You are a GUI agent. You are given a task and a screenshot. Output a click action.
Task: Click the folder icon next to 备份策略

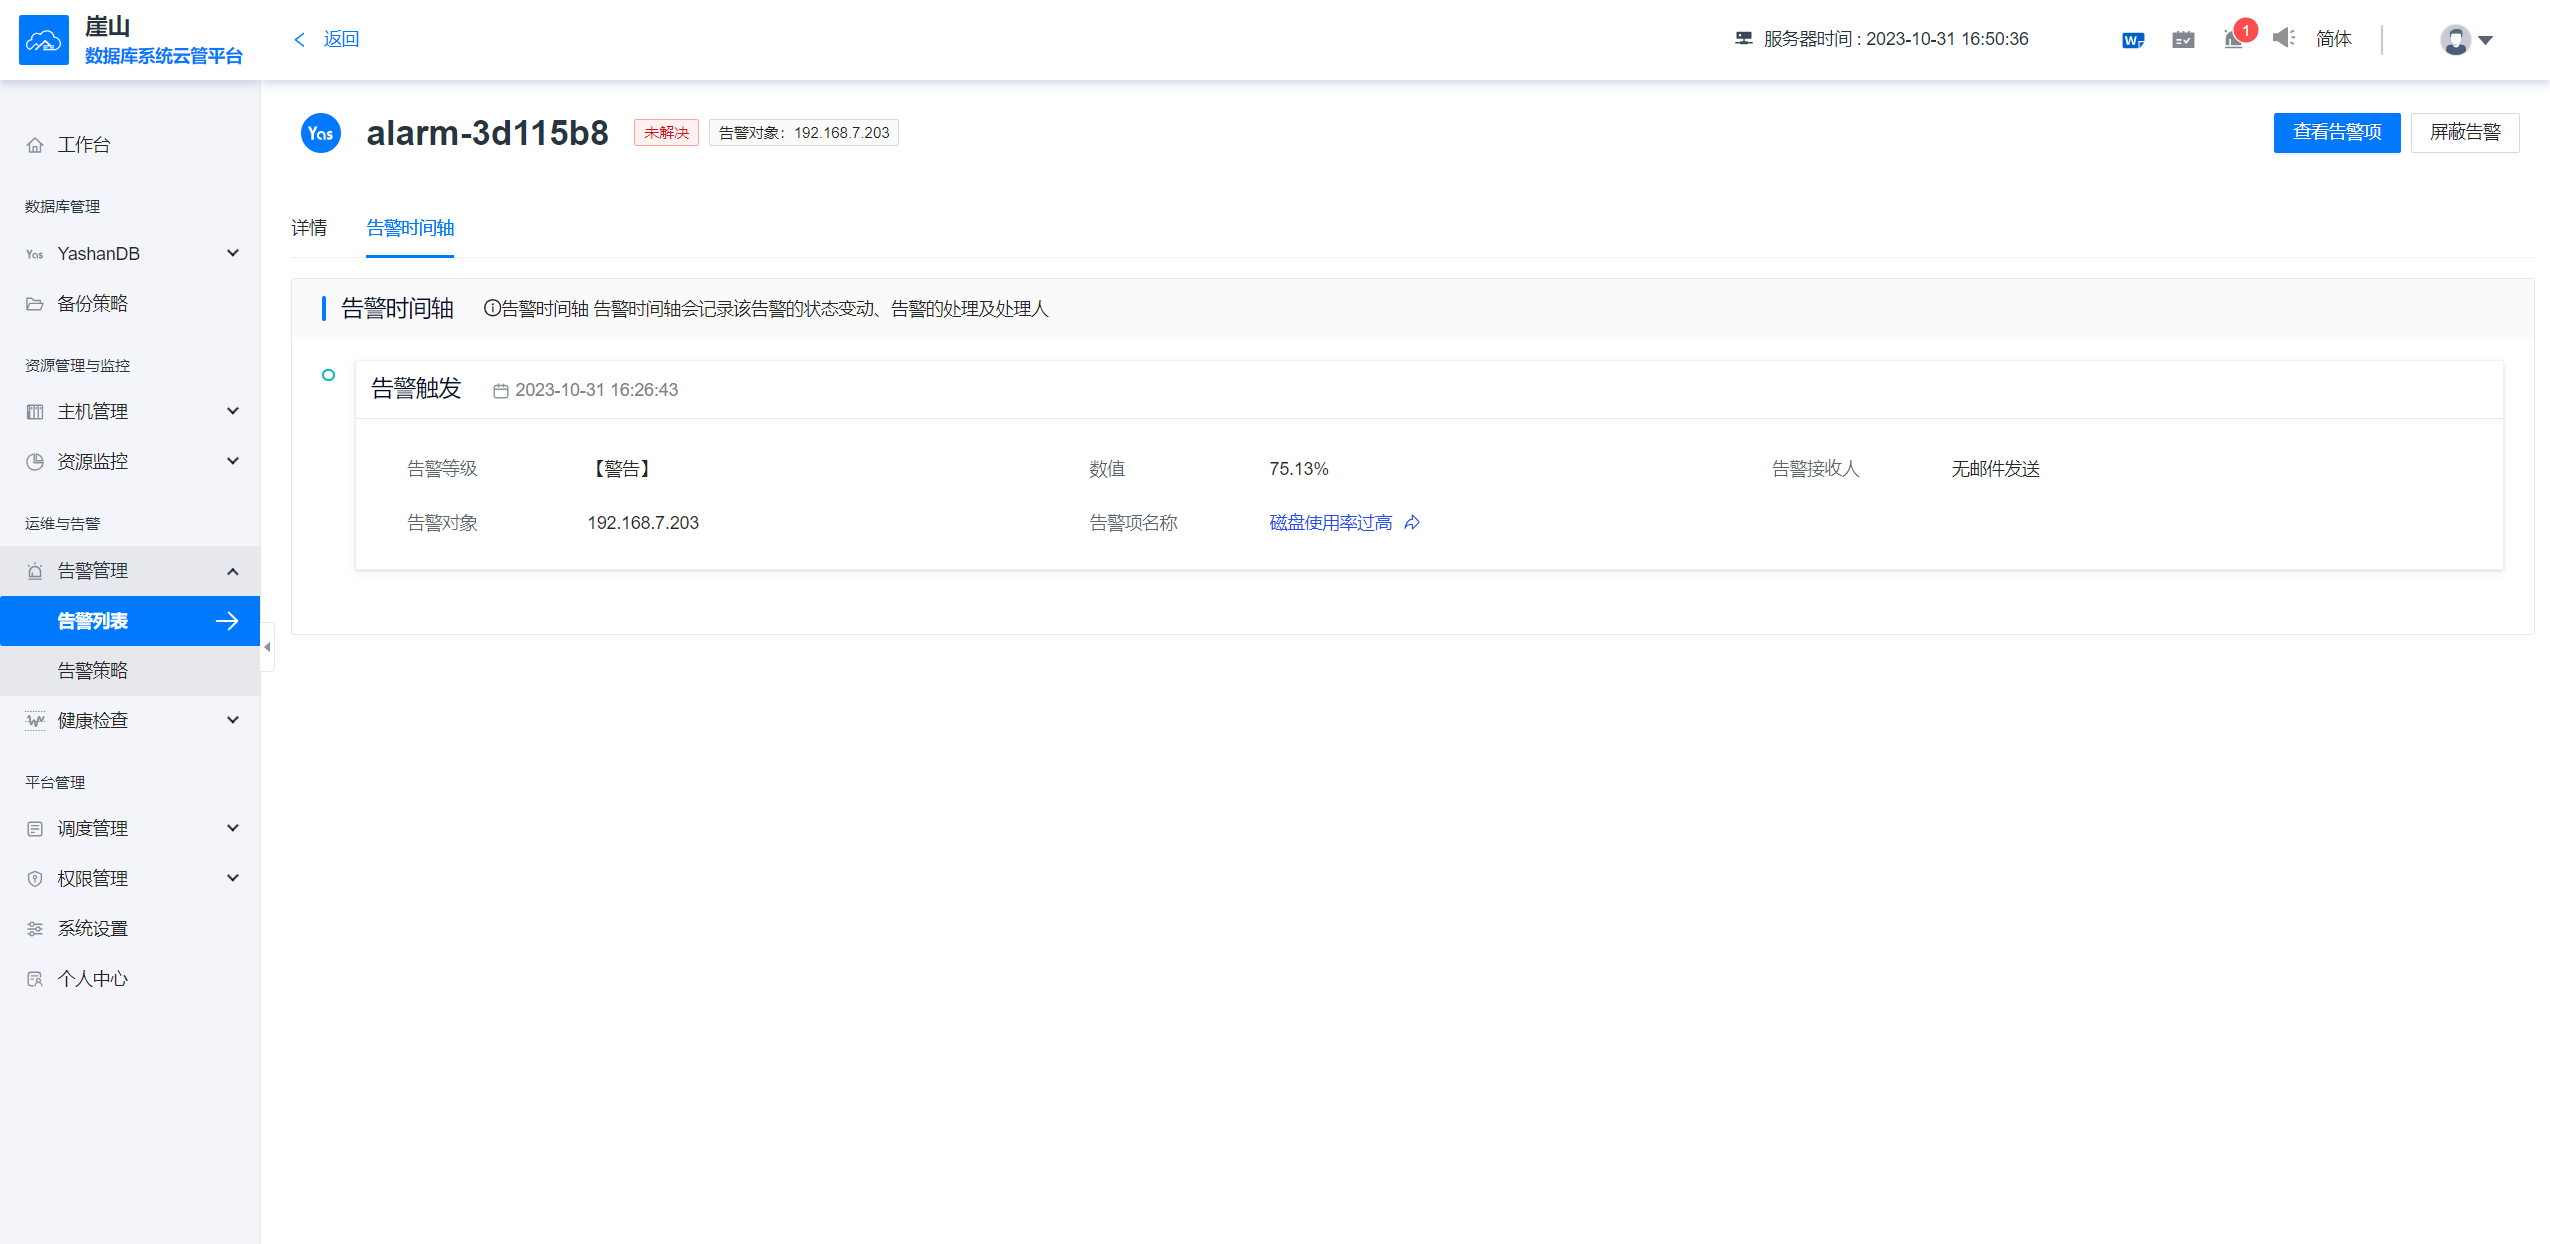coord(35,303)
